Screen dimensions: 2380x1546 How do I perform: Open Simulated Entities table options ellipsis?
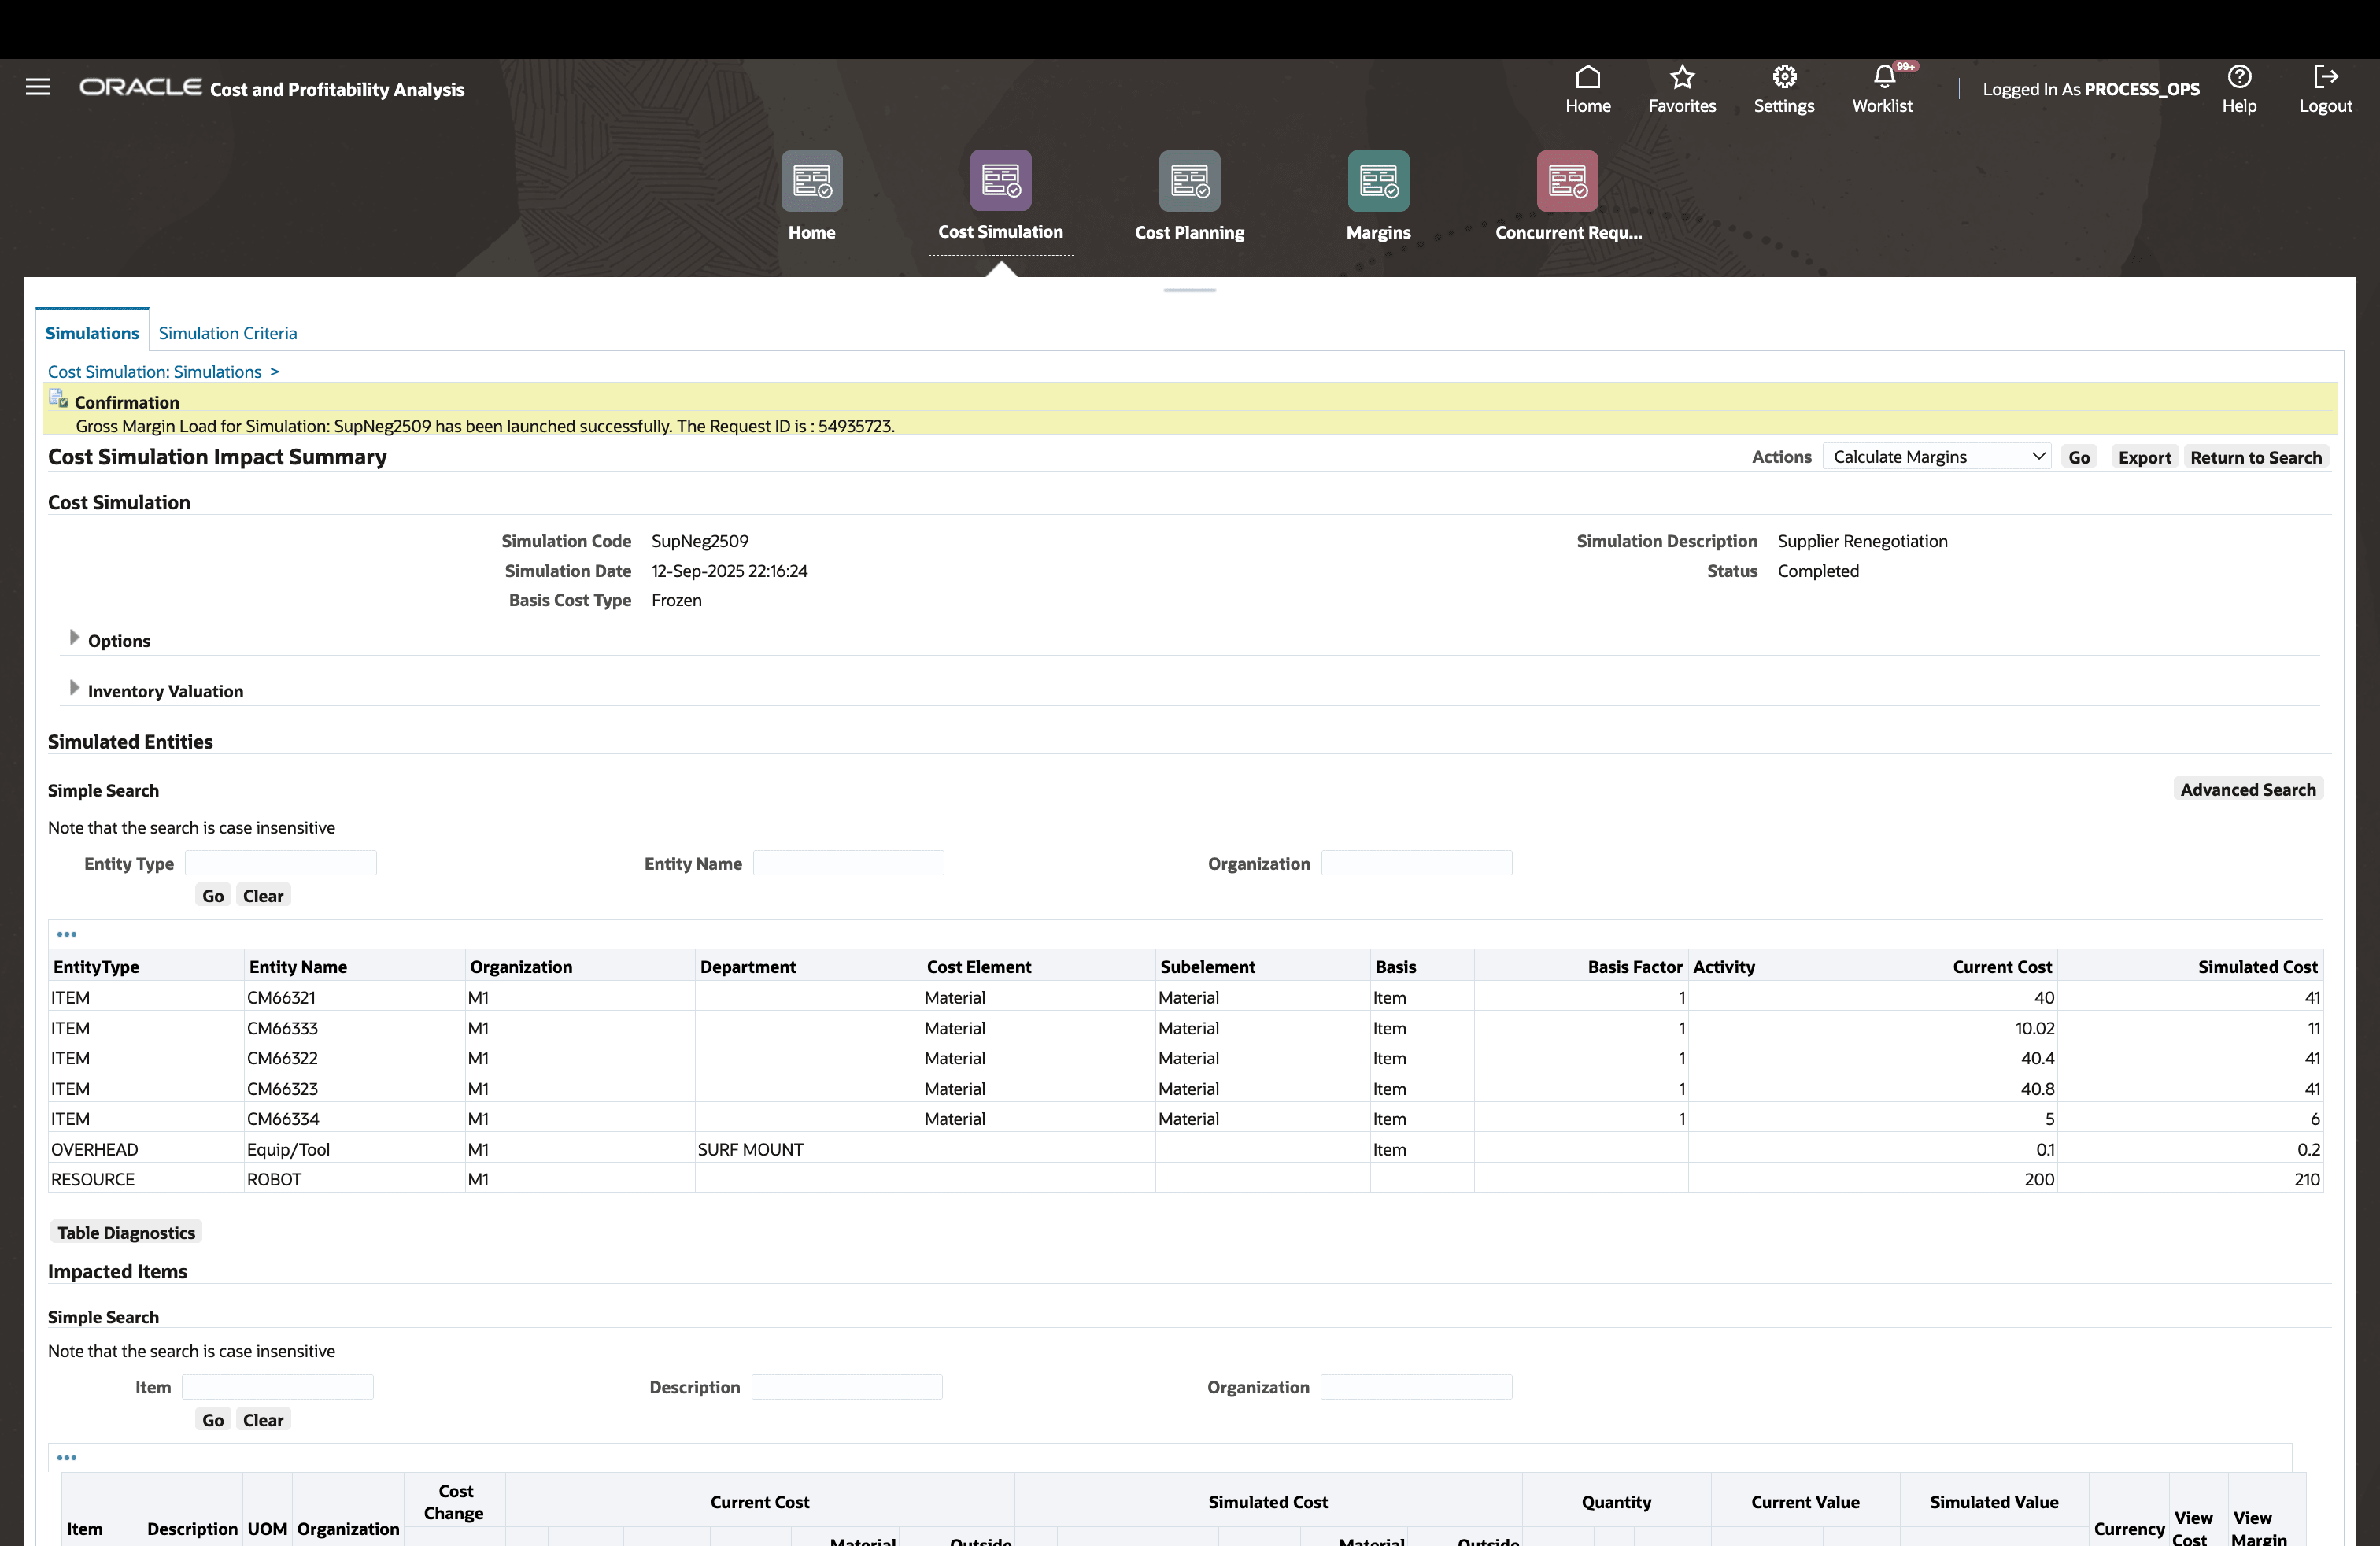tap(66, 934)
